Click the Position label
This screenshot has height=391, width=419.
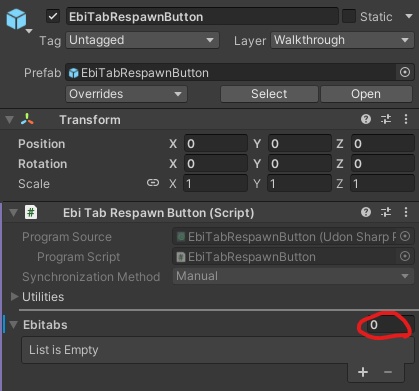pyautogui.click(x=42, y=144)
